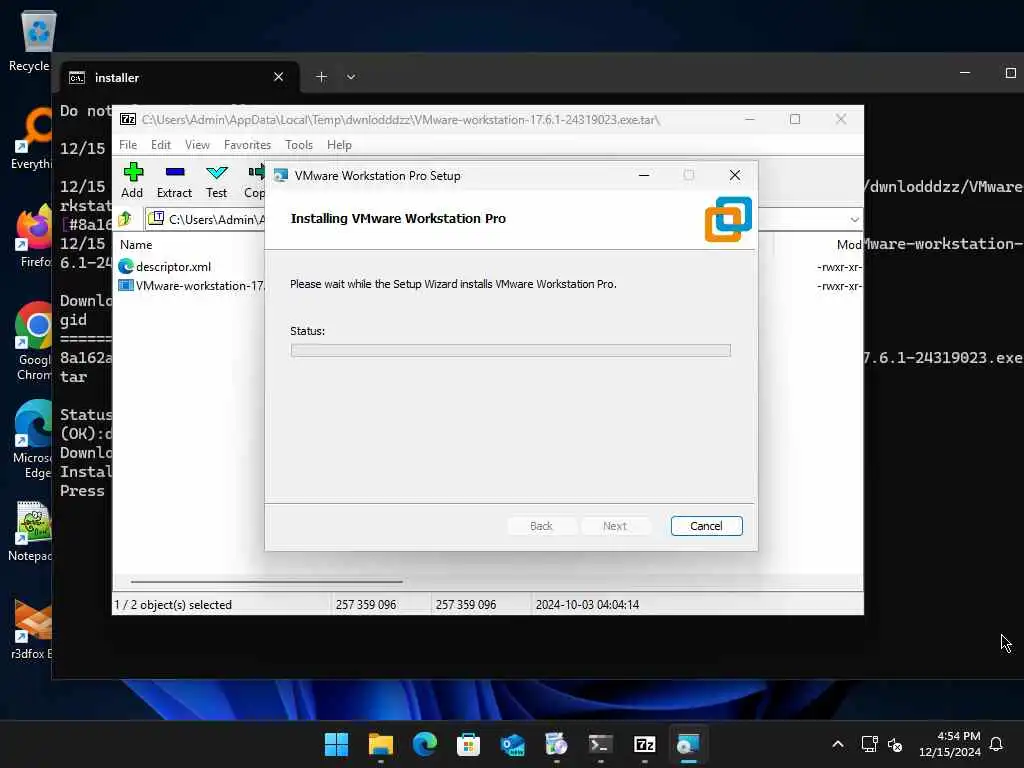Image resolution: width=1024 pixels, height=768 pixels.
Task: Click the 7-Zip Extract toolbar icon
Action: tap(174, 172)
